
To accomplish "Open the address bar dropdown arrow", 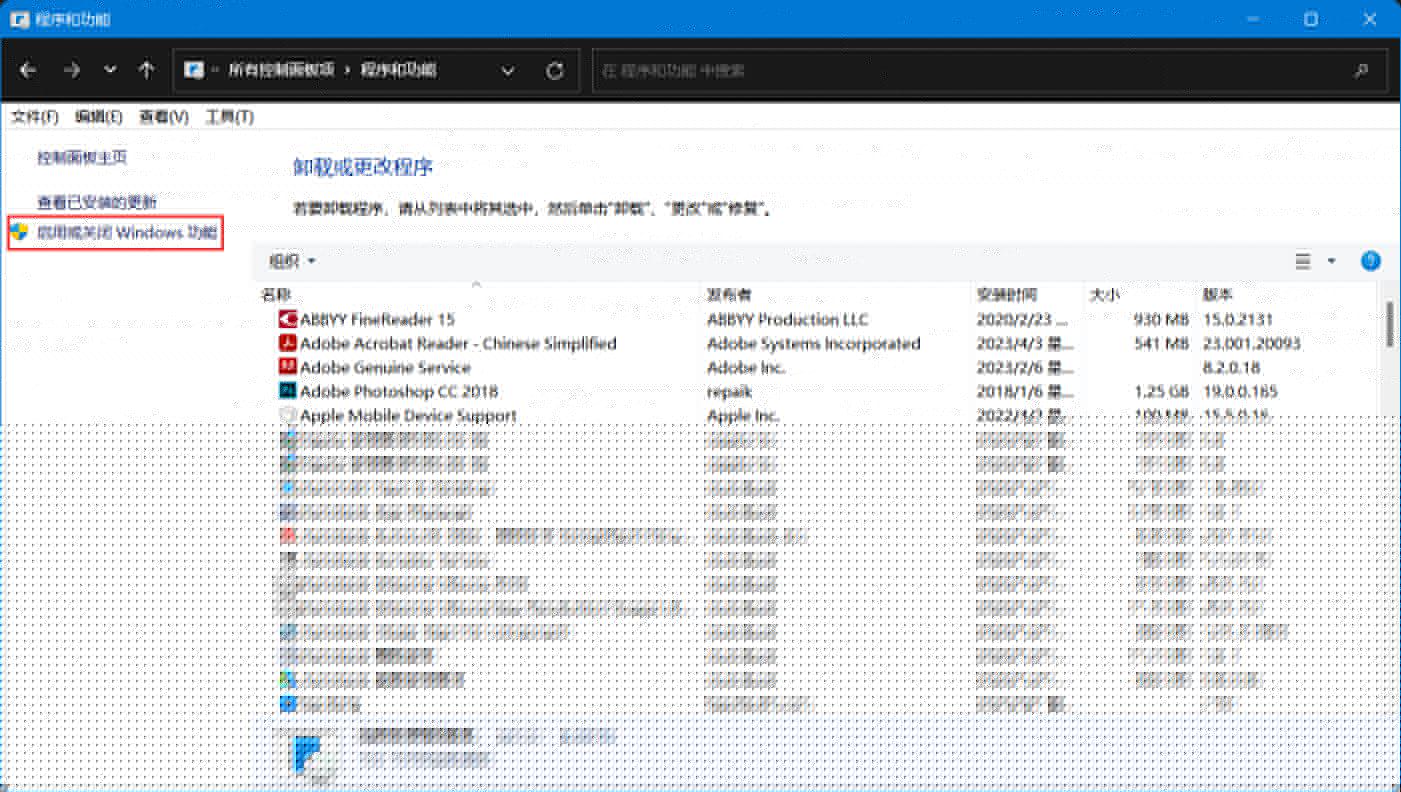I will 508,70.
